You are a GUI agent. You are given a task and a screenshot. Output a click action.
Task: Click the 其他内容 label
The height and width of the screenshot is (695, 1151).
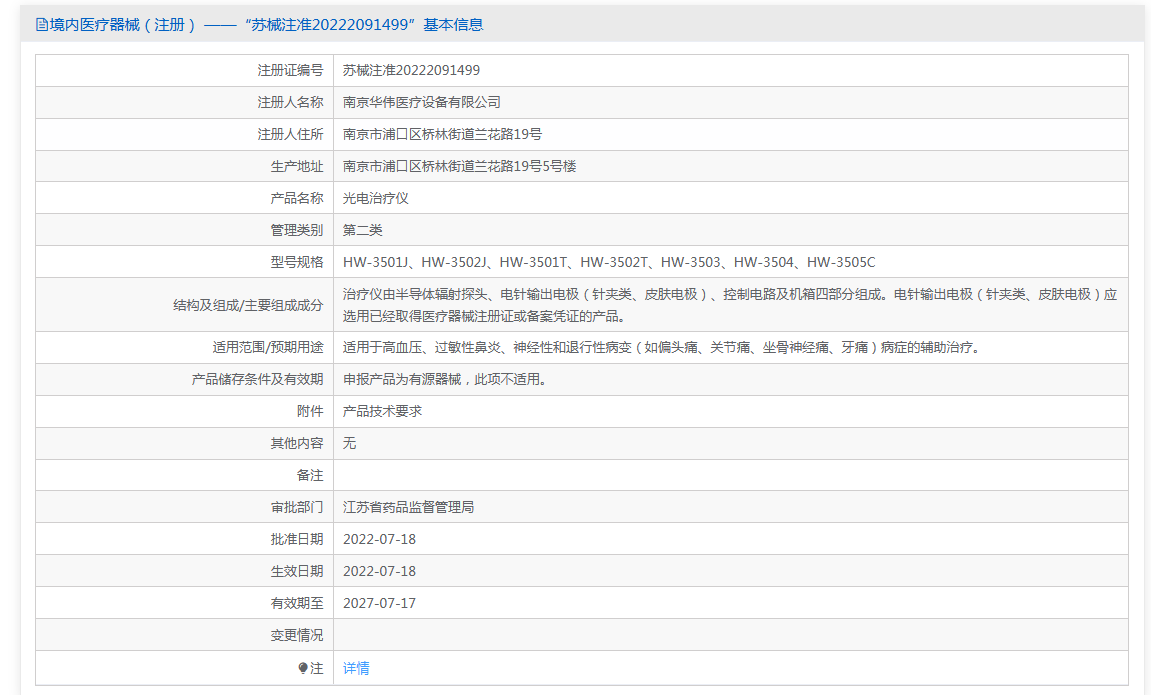(x=297, y=443)
